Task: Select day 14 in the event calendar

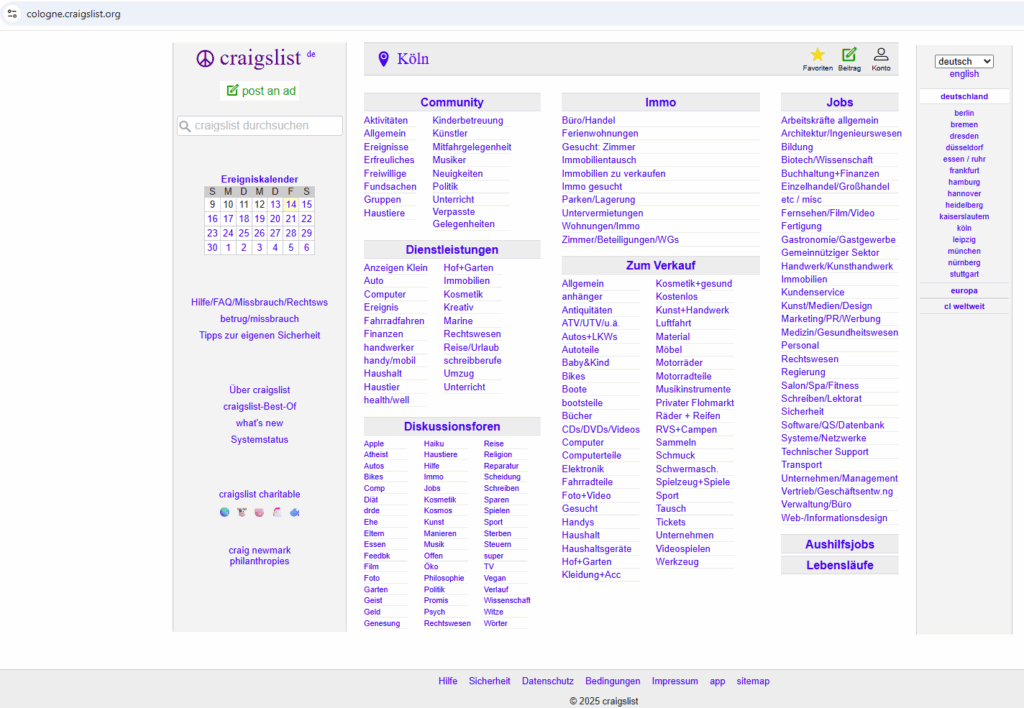Action: click(x=291, y=204)
